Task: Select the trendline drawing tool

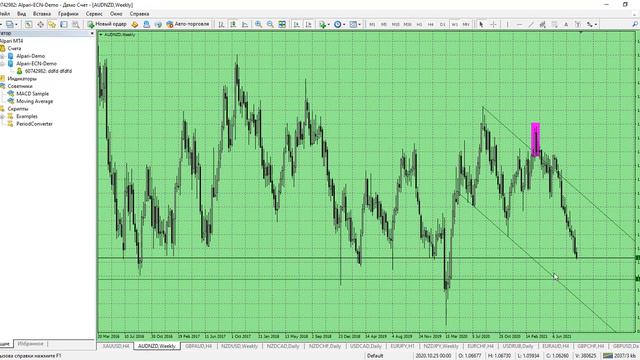Action: pyautogui.click(x=531, y=24)
